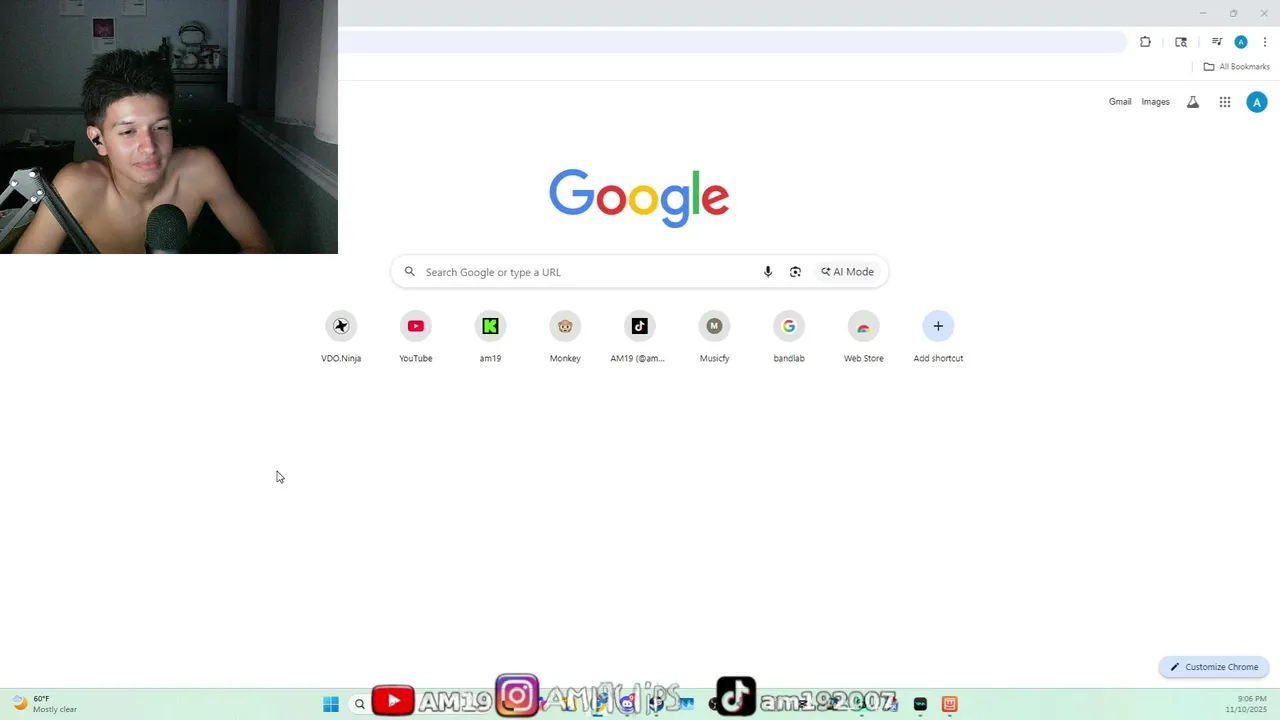This screenshot has width=1280, height=720.
Task: Click the tab search icon in Chrome toolbar
Action: click(1181, 42)
